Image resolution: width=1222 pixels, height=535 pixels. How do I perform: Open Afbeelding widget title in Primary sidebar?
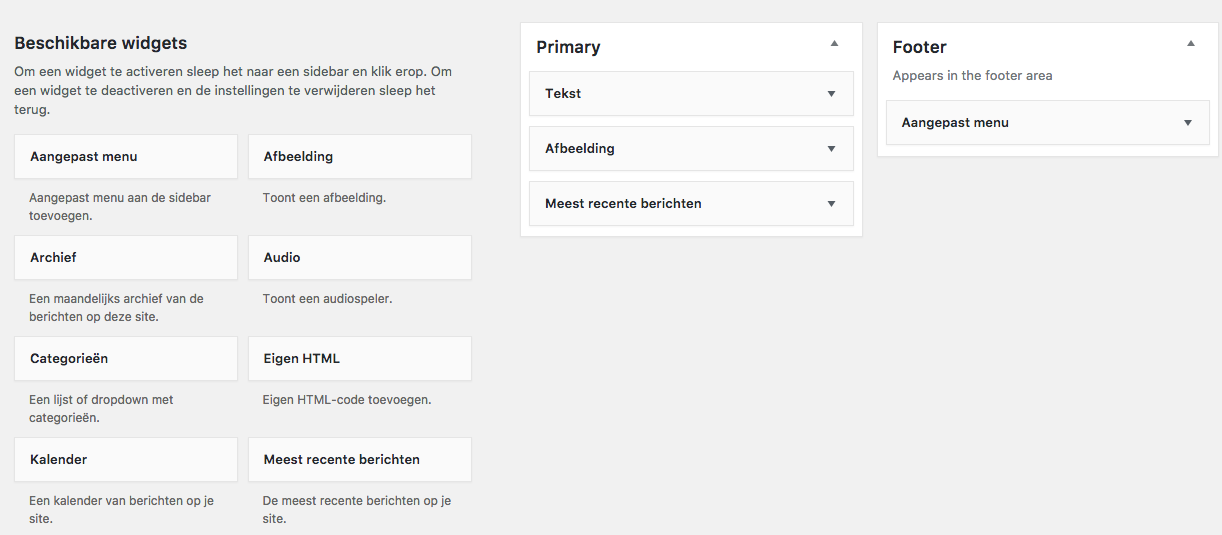point(580,149)
